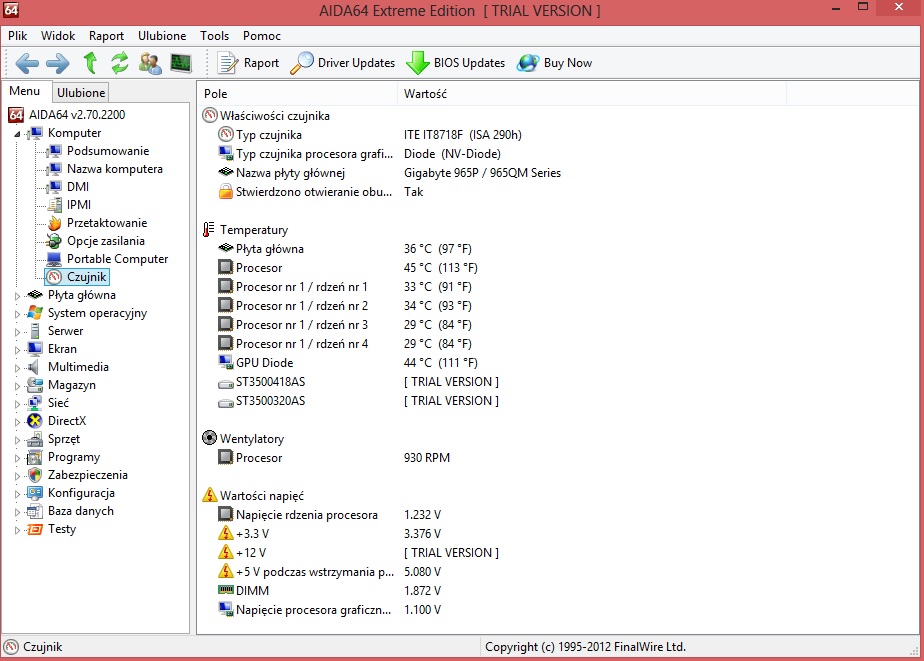This screenshot has height=661, width=924.
Task: Click the Baza danych icon
Action: 35,511
